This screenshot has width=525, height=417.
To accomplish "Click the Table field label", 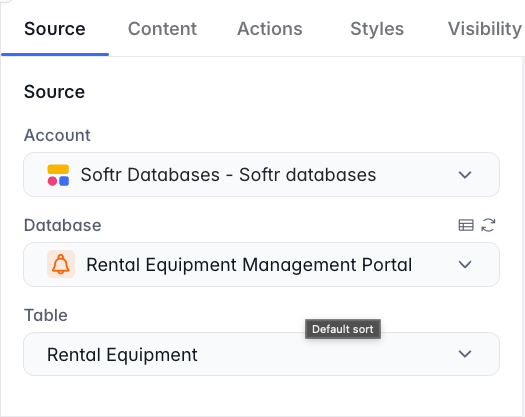I will click(x=46, y=315).
